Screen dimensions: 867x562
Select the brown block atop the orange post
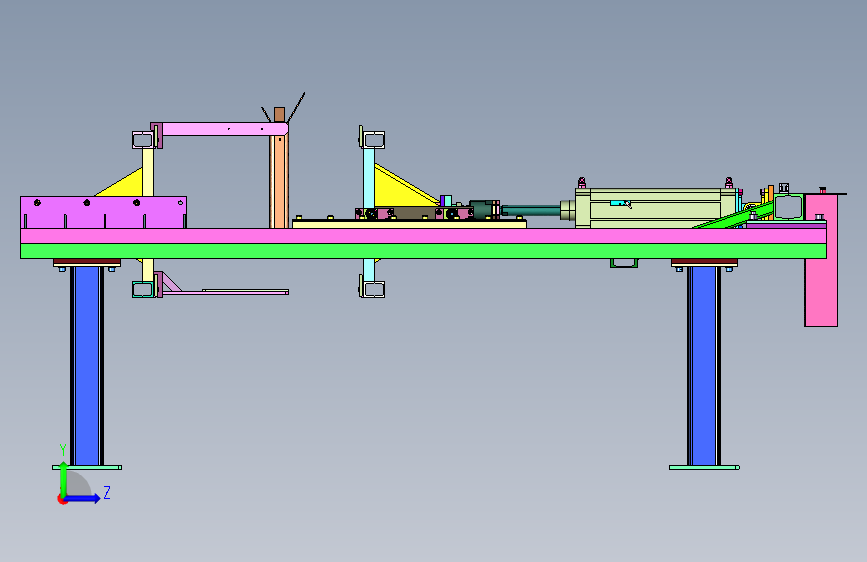pos(279,115)
